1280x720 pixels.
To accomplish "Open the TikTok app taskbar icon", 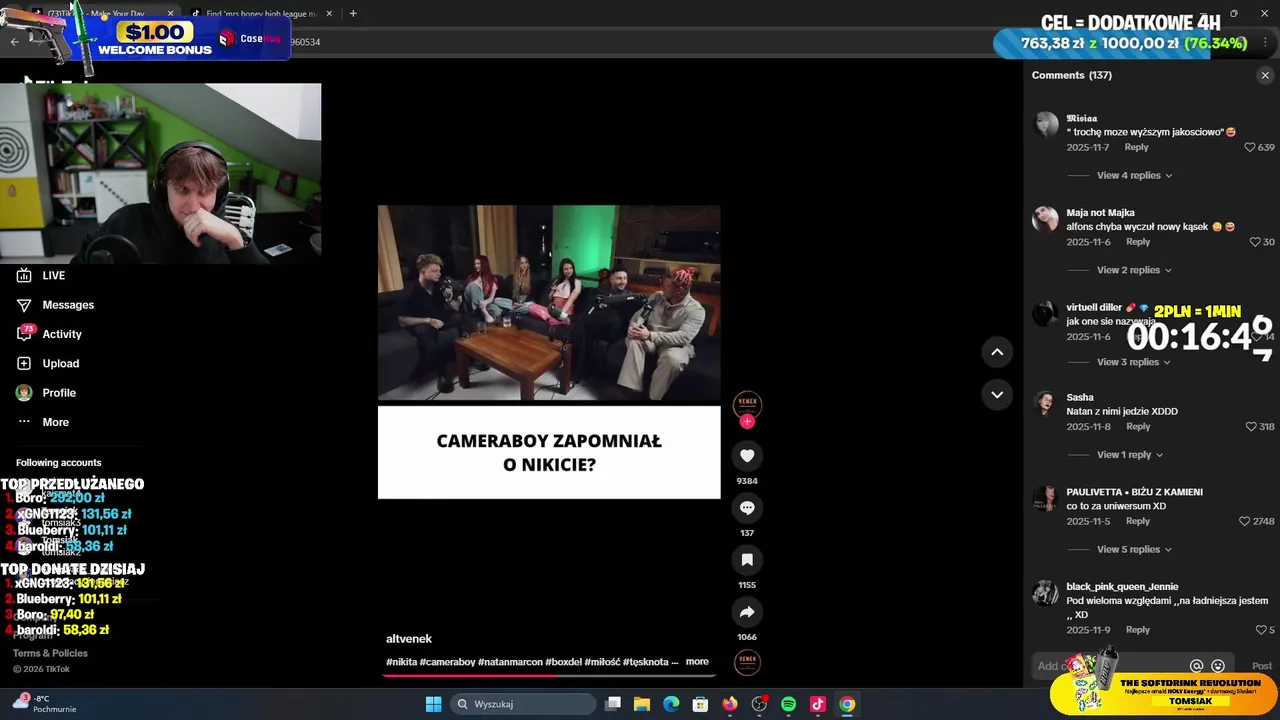I will tap(818, 704).
